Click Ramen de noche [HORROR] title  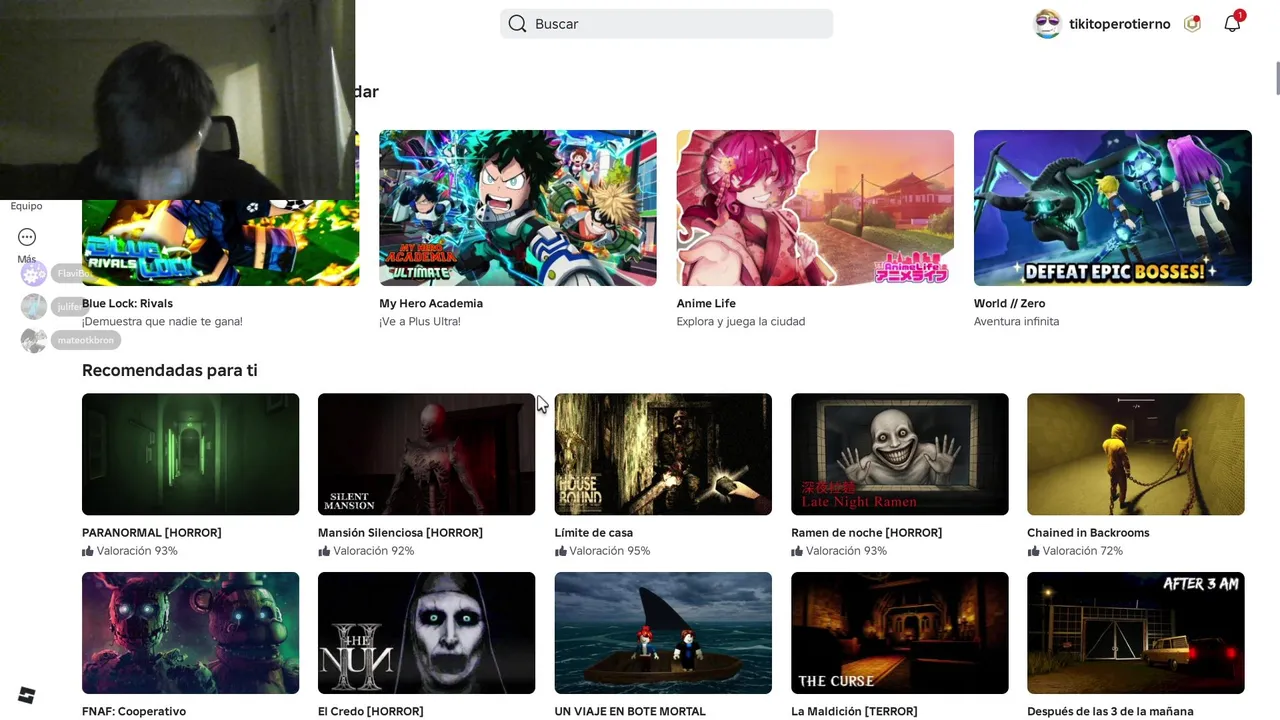867,533
